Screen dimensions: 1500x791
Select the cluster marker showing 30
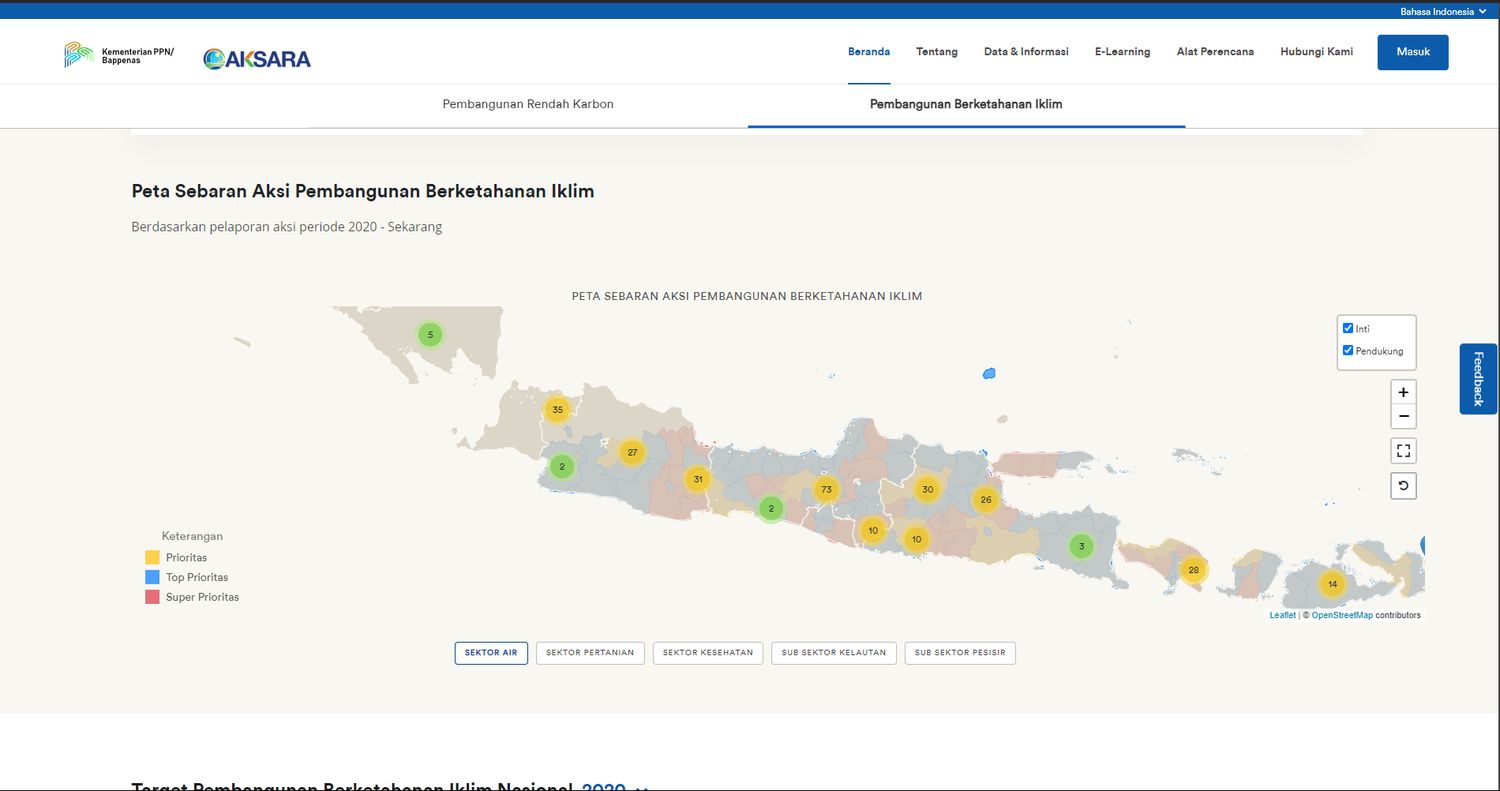point(928,489)
